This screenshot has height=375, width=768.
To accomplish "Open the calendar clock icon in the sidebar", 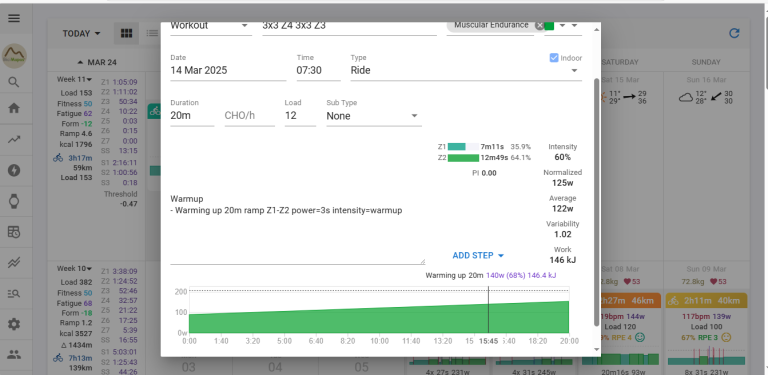I will click(x=14, y=232).
